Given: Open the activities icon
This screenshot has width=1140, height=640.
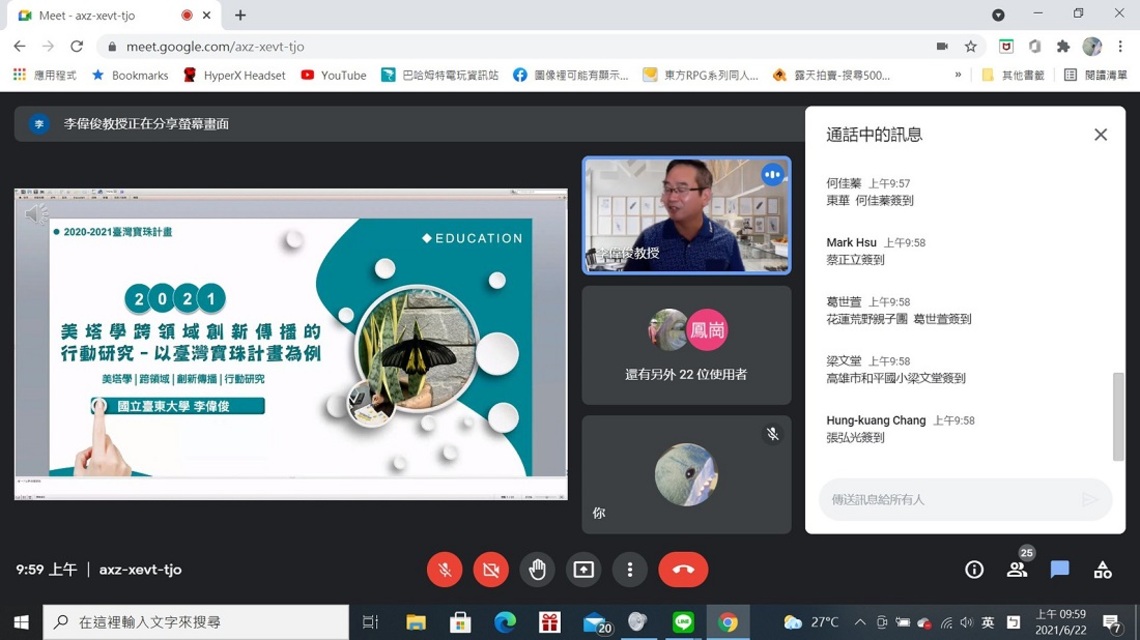Looking at the screenshot, I should (1102, 569).
